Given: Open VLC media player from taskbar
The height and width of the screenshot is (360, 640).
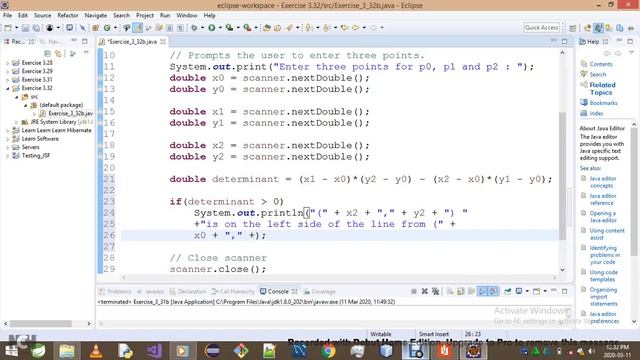Looking at the screenshot, I should pos(96,351).
